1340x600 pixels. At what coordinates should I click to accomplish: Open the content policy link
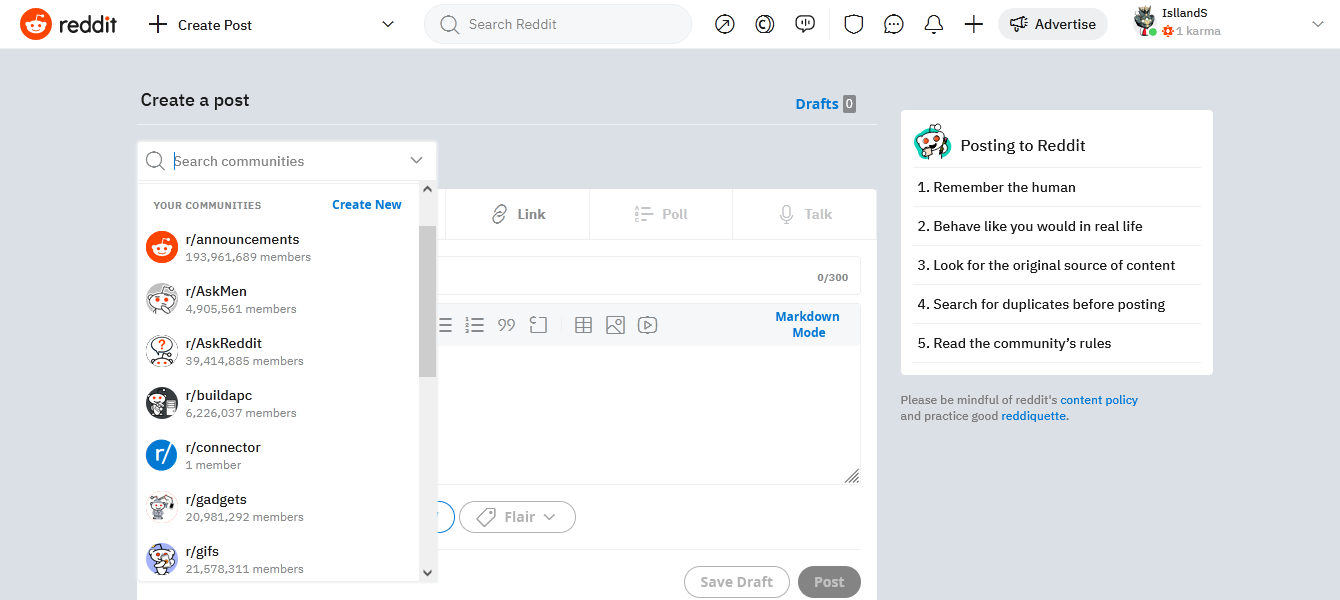click(x=1099, y=400)
